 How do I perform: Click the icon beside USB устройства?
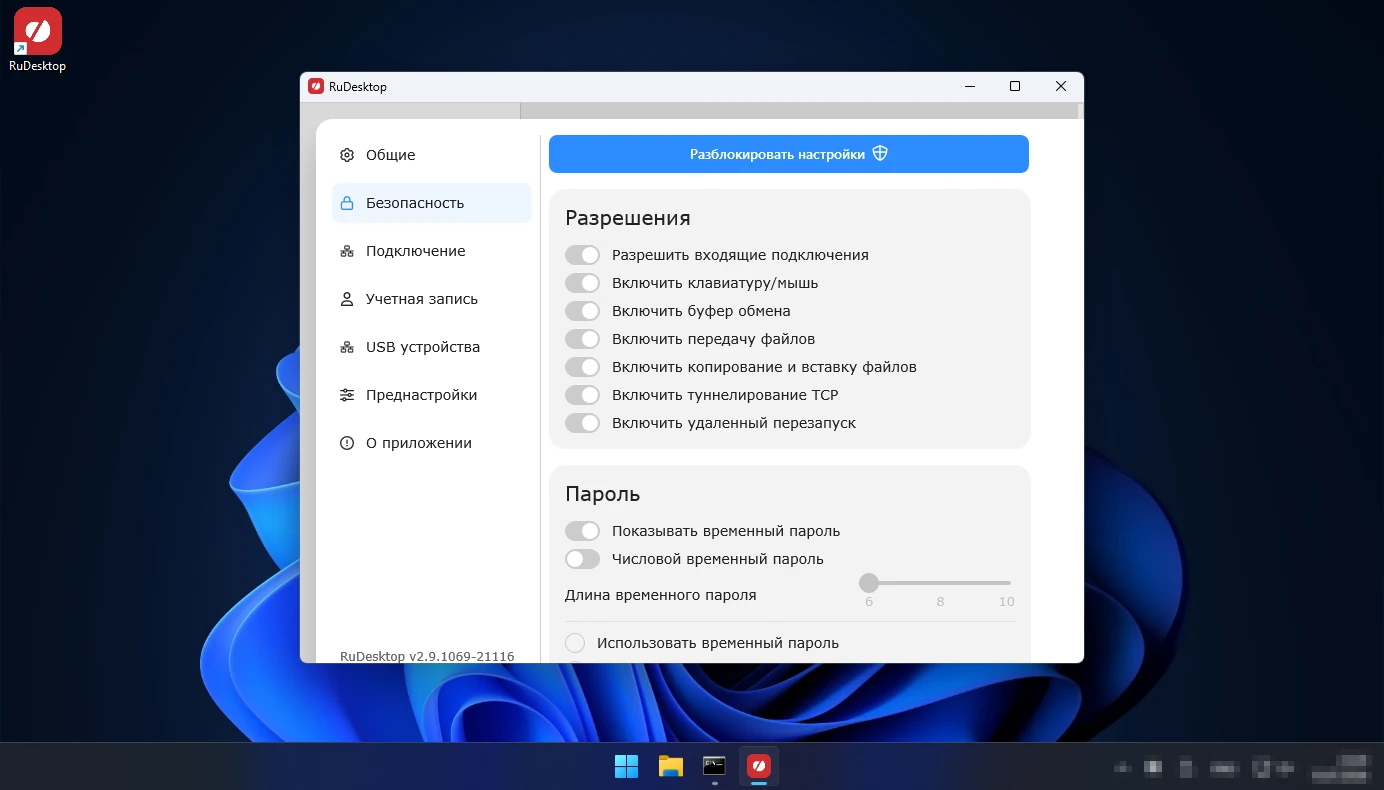point(347,347)
